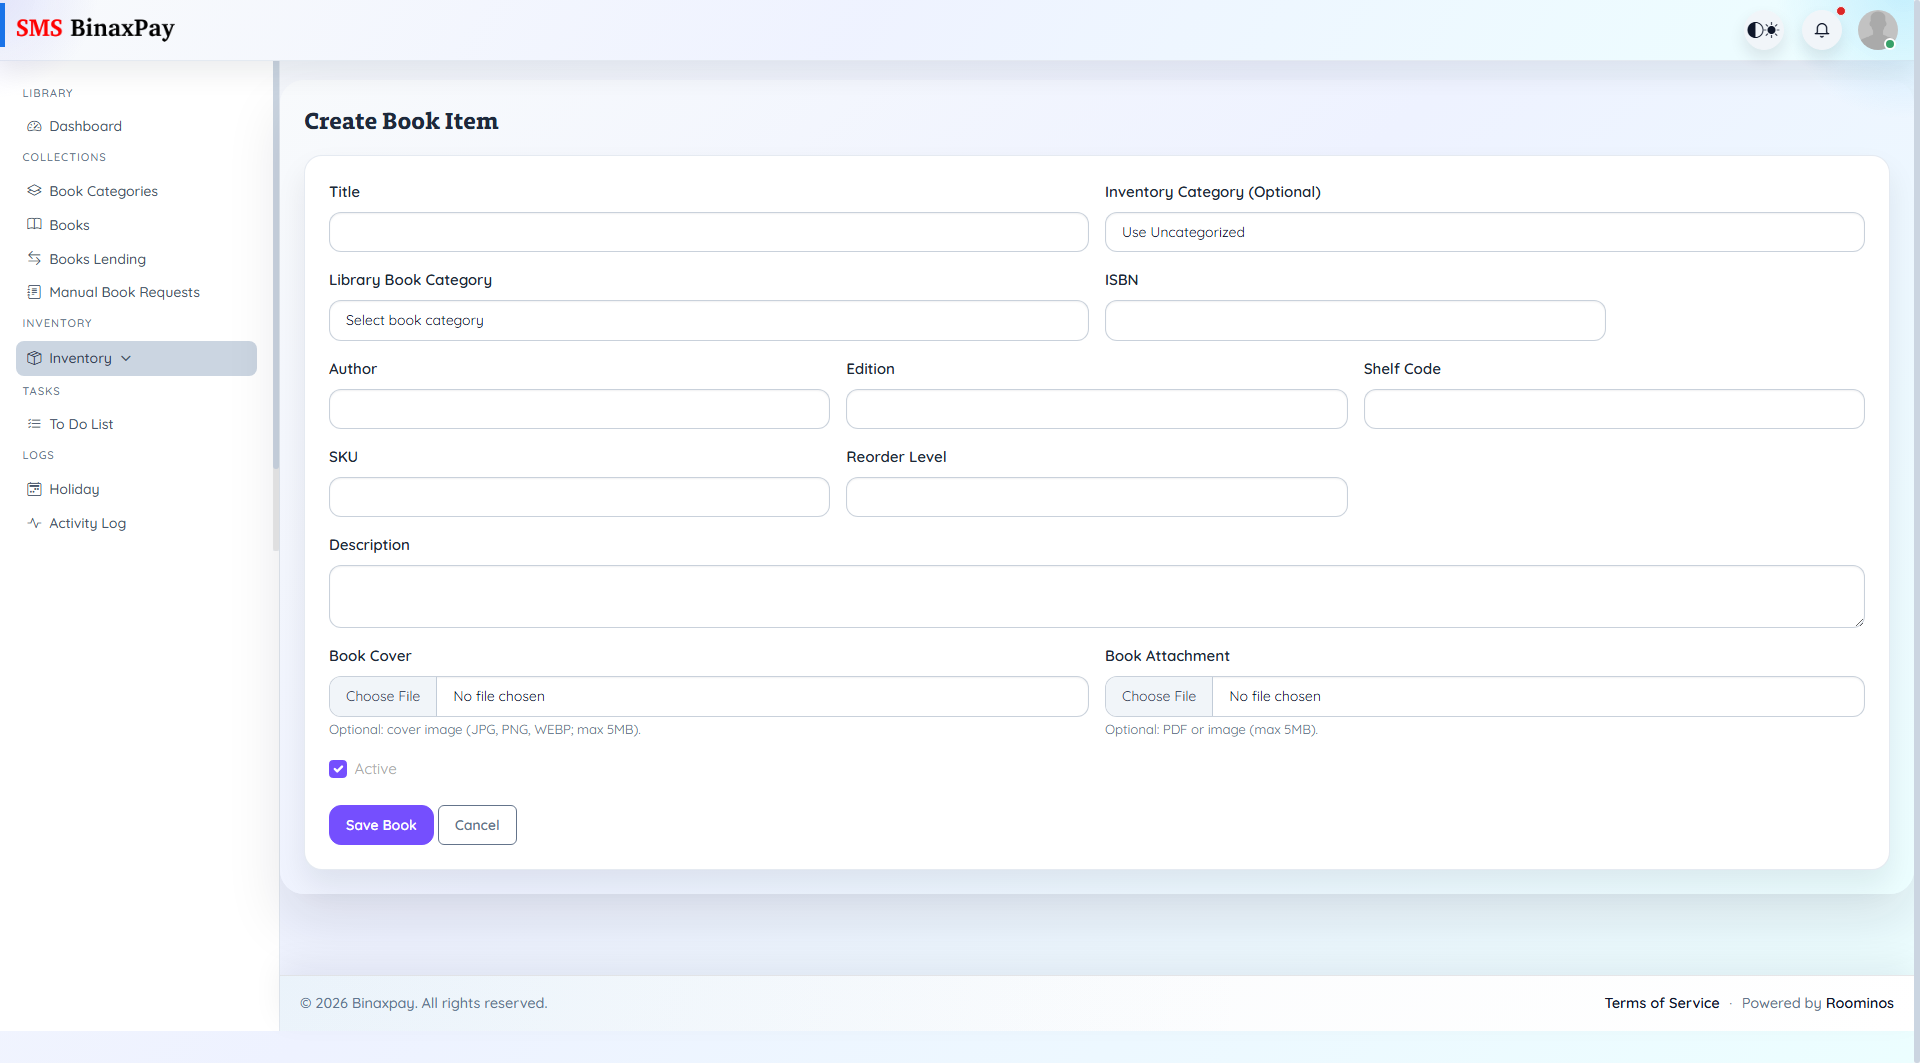Open the Library Book Category dropdown
The height and width of the screenshot is (1063, 1920).
click(x=708, y=321)
